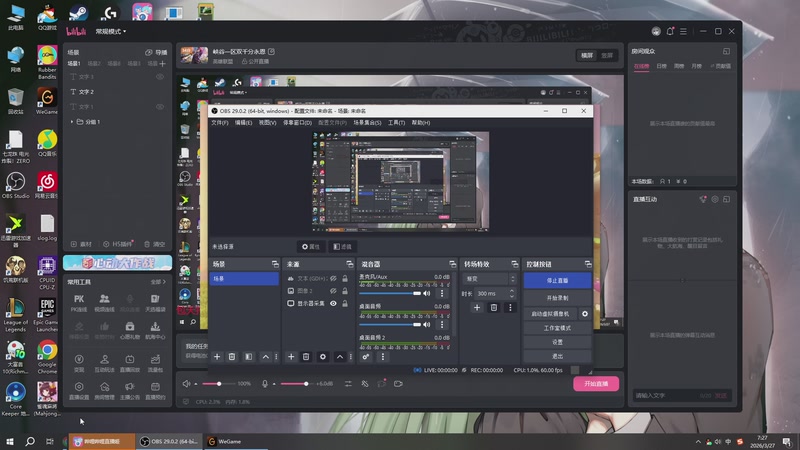Mute 麦克风/Aux speaker icon in OBS mixer

pos(427,293)
